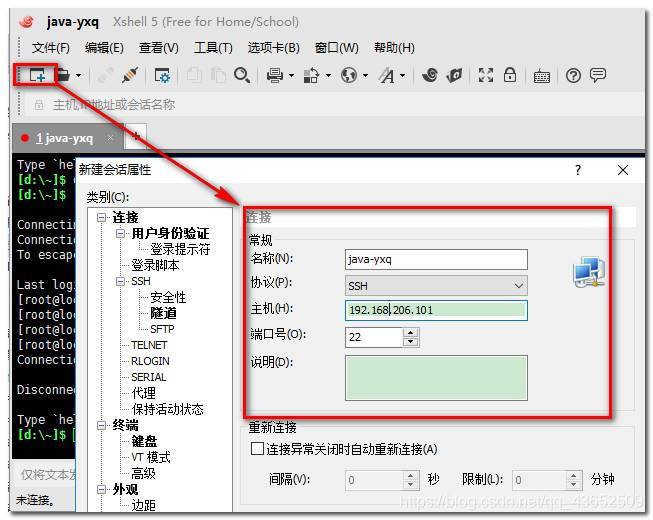
Task: Click the paste icon in the toolbar
Action: tap(218, 75)
